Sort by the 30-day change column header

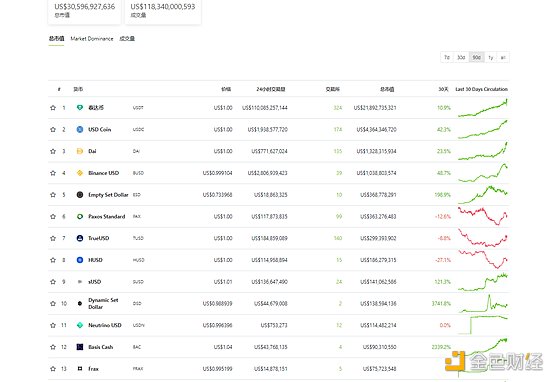[x=443, y=89]
